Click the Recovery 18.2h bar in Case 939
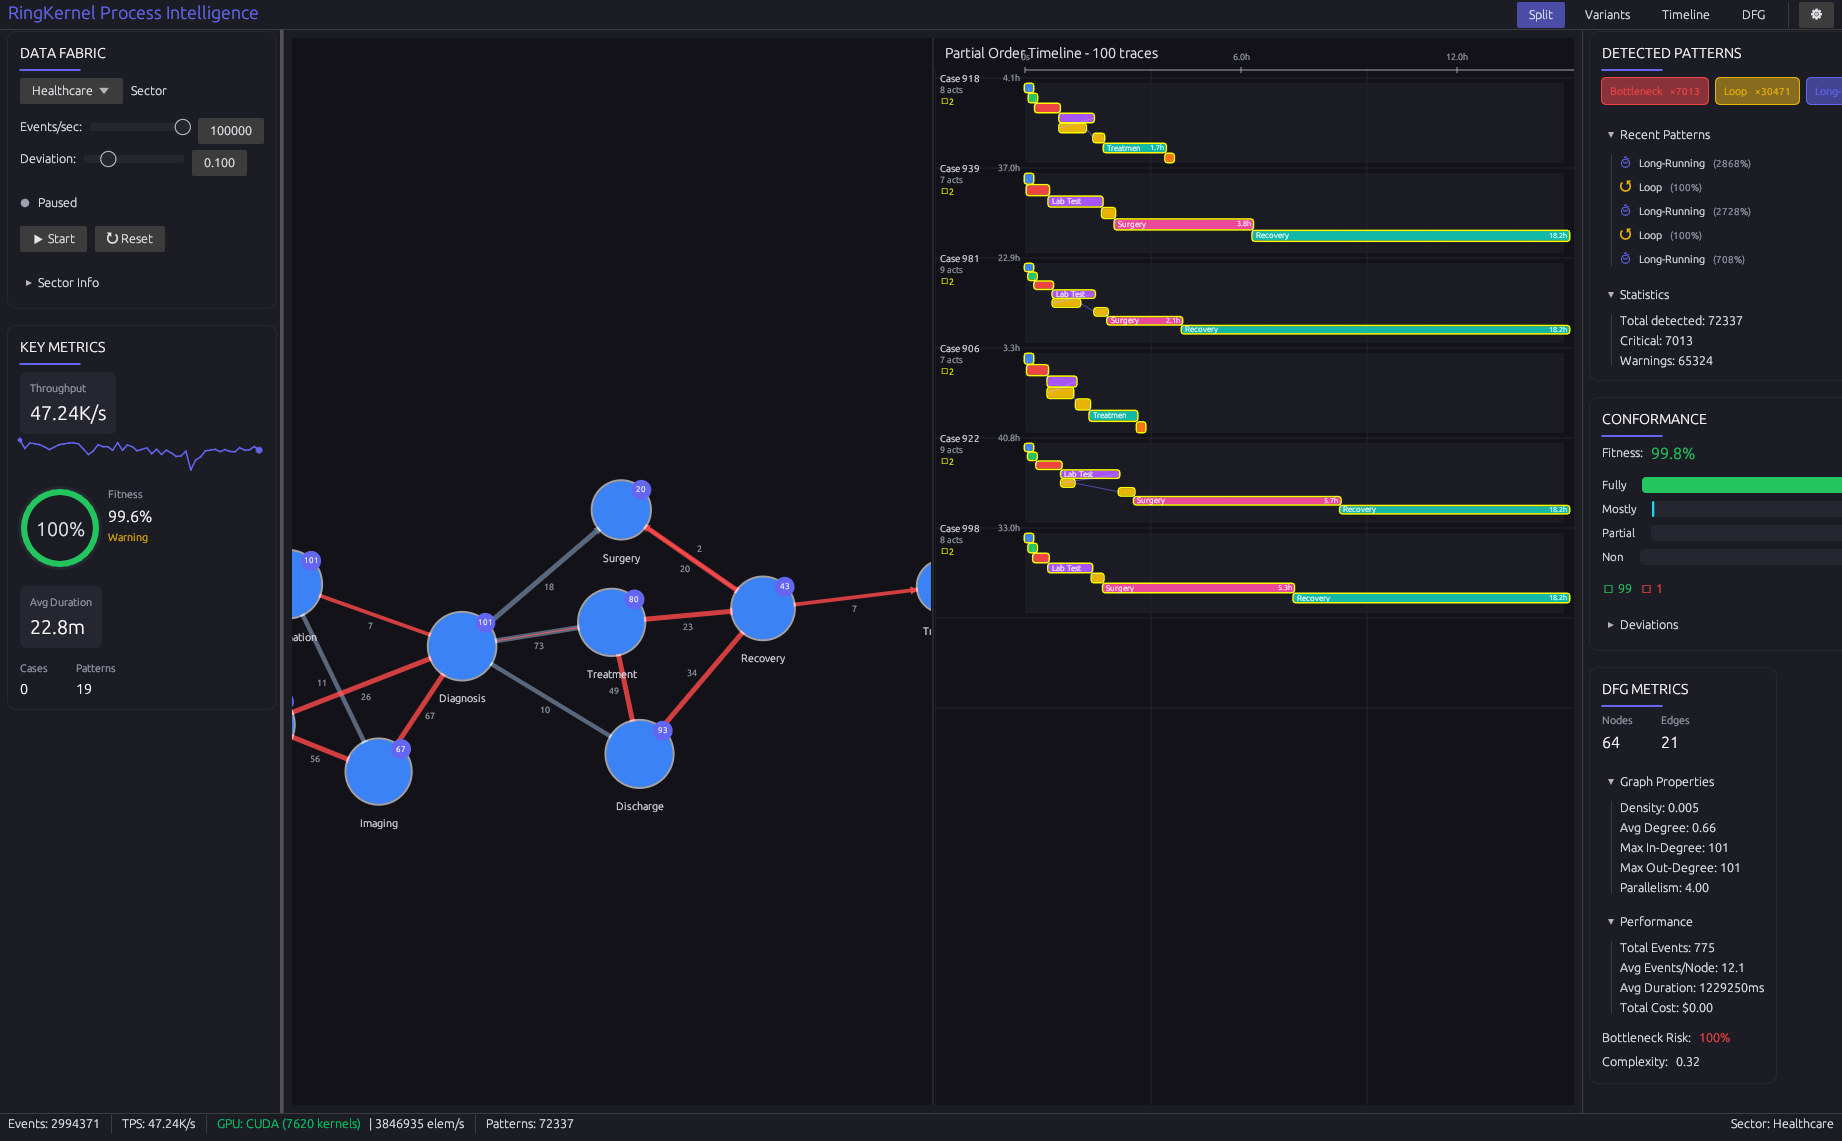Image resolution: width=1842 pixels, height=1141 pixels. [x=1410, y=235]
